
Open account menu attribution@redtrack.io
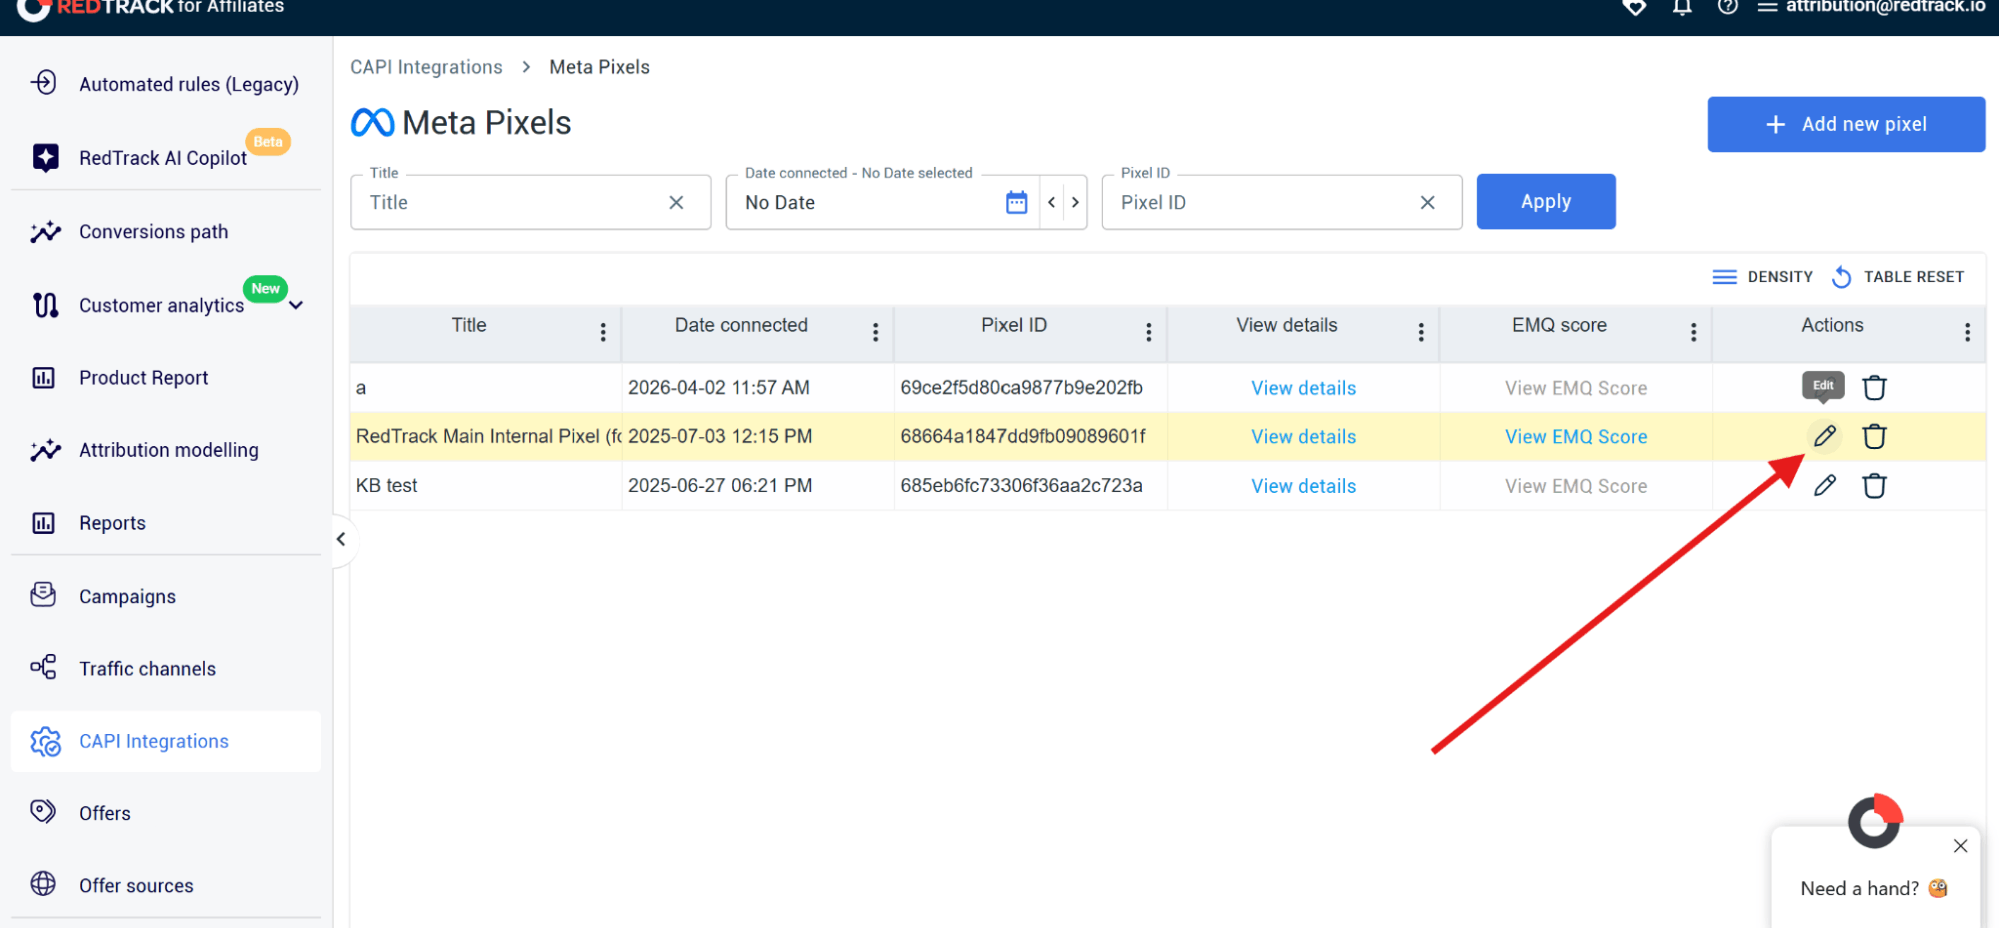coord(1871,7)
